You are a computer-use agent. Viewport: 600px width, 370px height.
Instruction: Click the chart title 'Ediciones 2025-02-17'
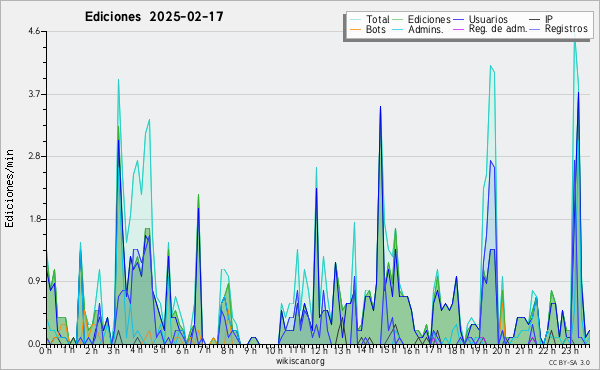point(154,17)
